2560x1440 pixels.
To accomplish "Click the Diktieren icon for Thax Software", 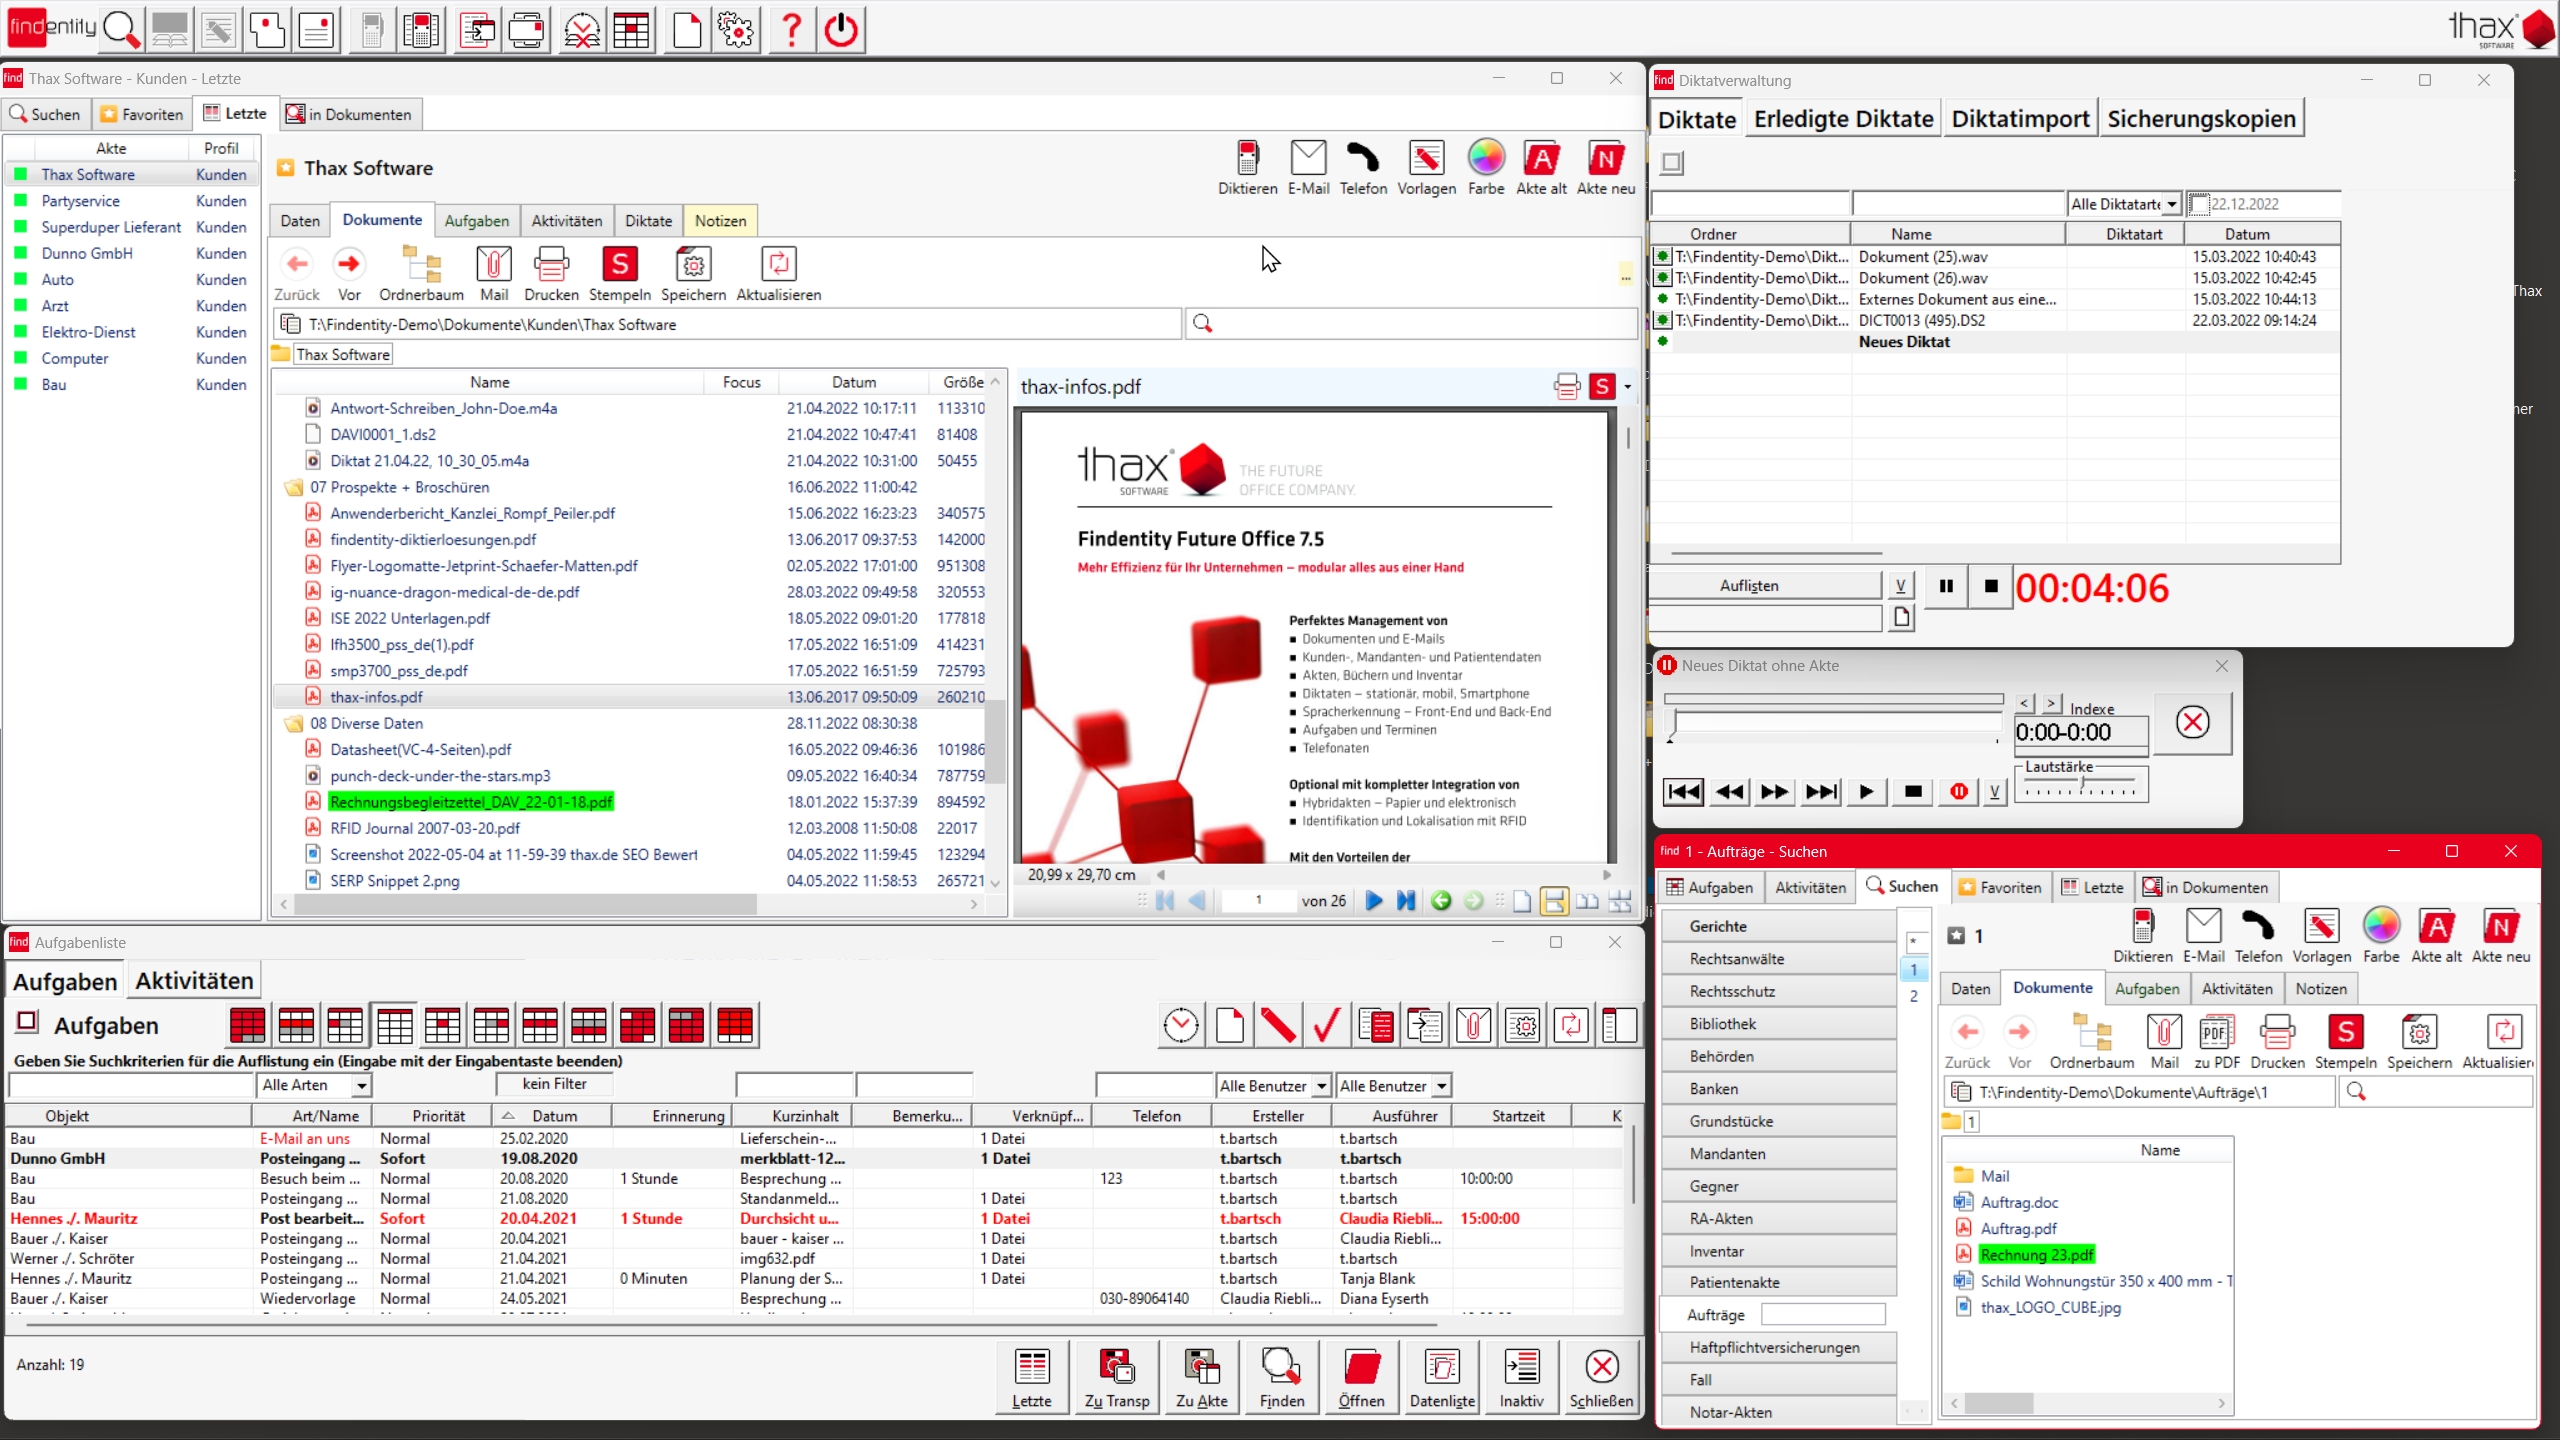I will click(1247, 159).
